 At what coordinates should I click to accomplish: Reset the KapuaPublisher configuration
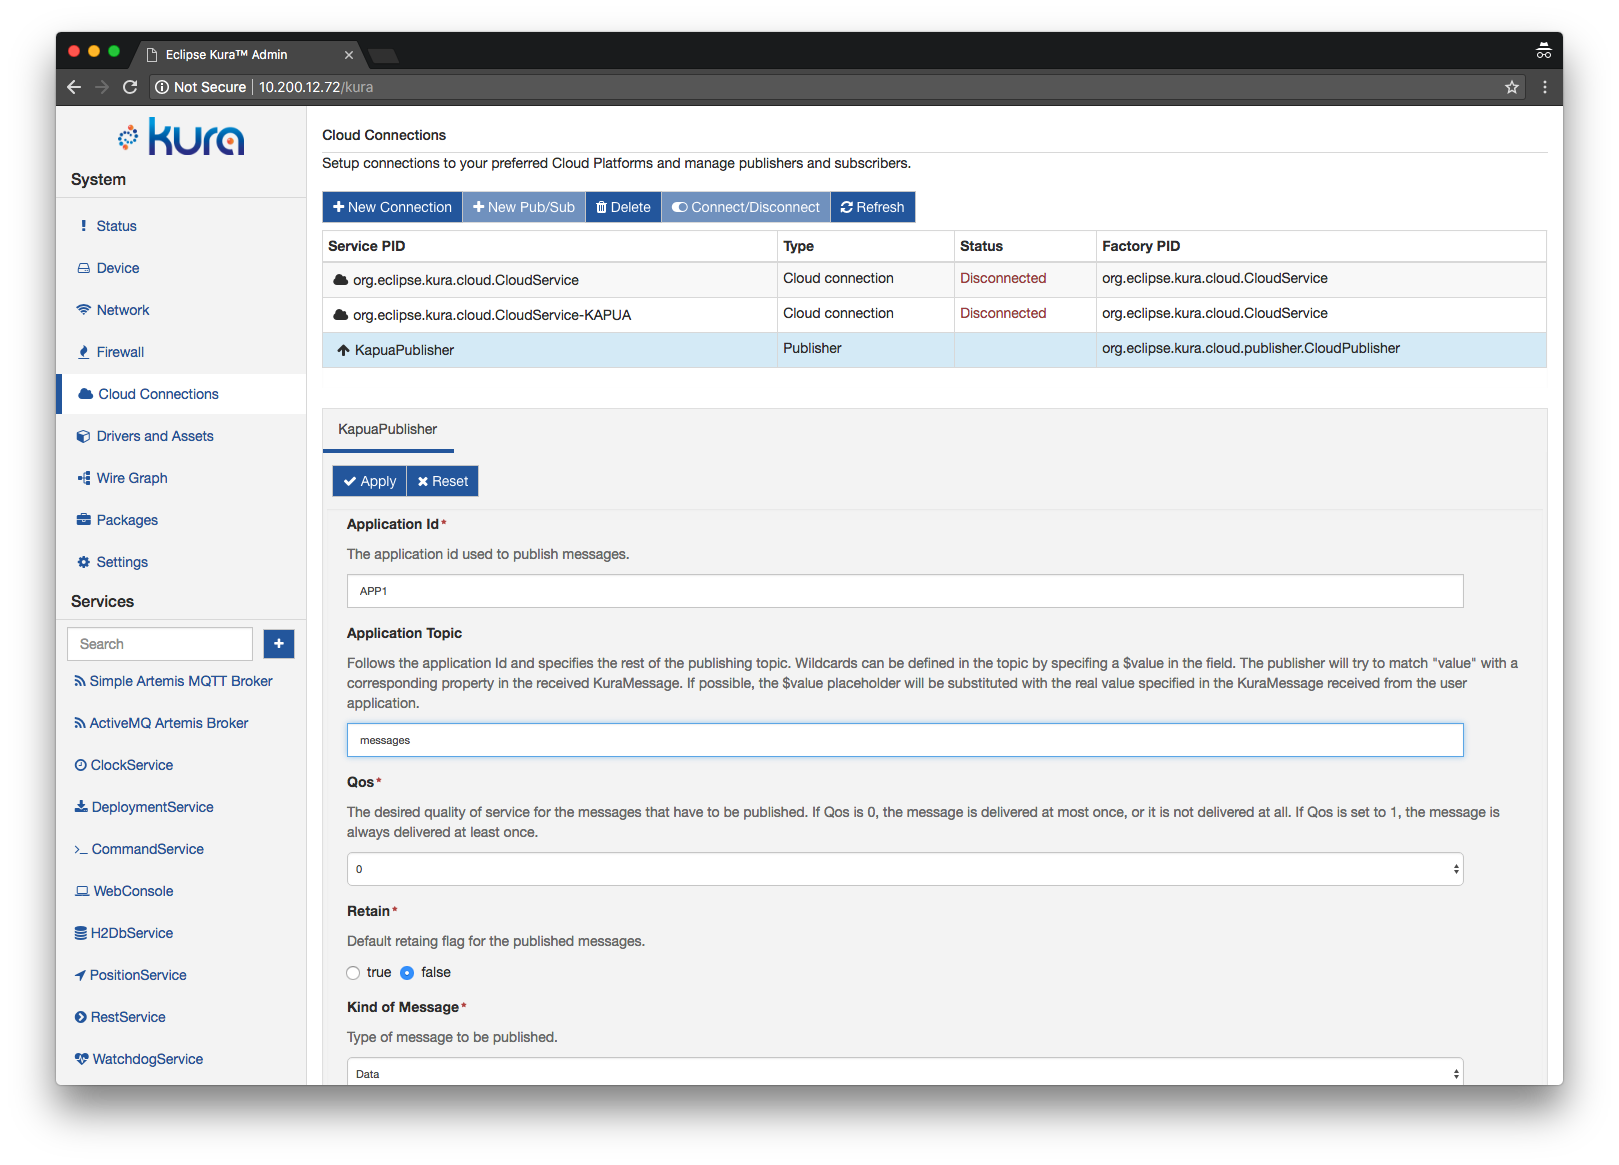pos(443,481)
